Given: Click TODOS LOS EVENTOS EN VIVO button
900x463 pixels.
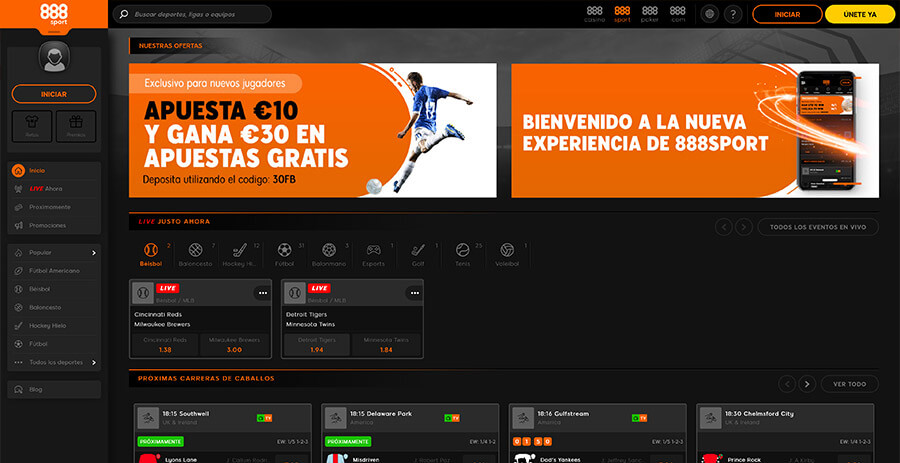Looking at the screenshot, I should [x=818, y=227].
